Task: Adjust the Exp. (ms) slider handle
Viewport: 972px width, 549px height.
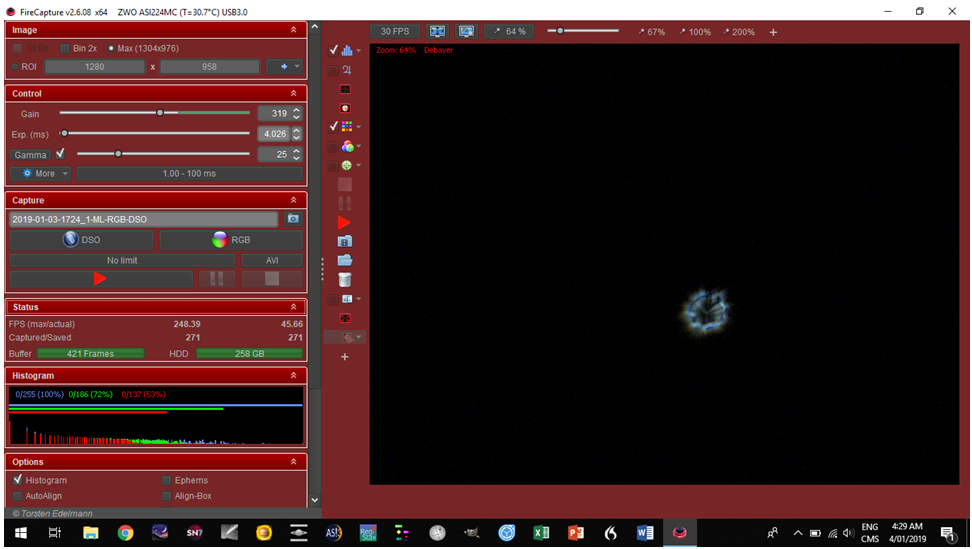Action: pos(64,133)
